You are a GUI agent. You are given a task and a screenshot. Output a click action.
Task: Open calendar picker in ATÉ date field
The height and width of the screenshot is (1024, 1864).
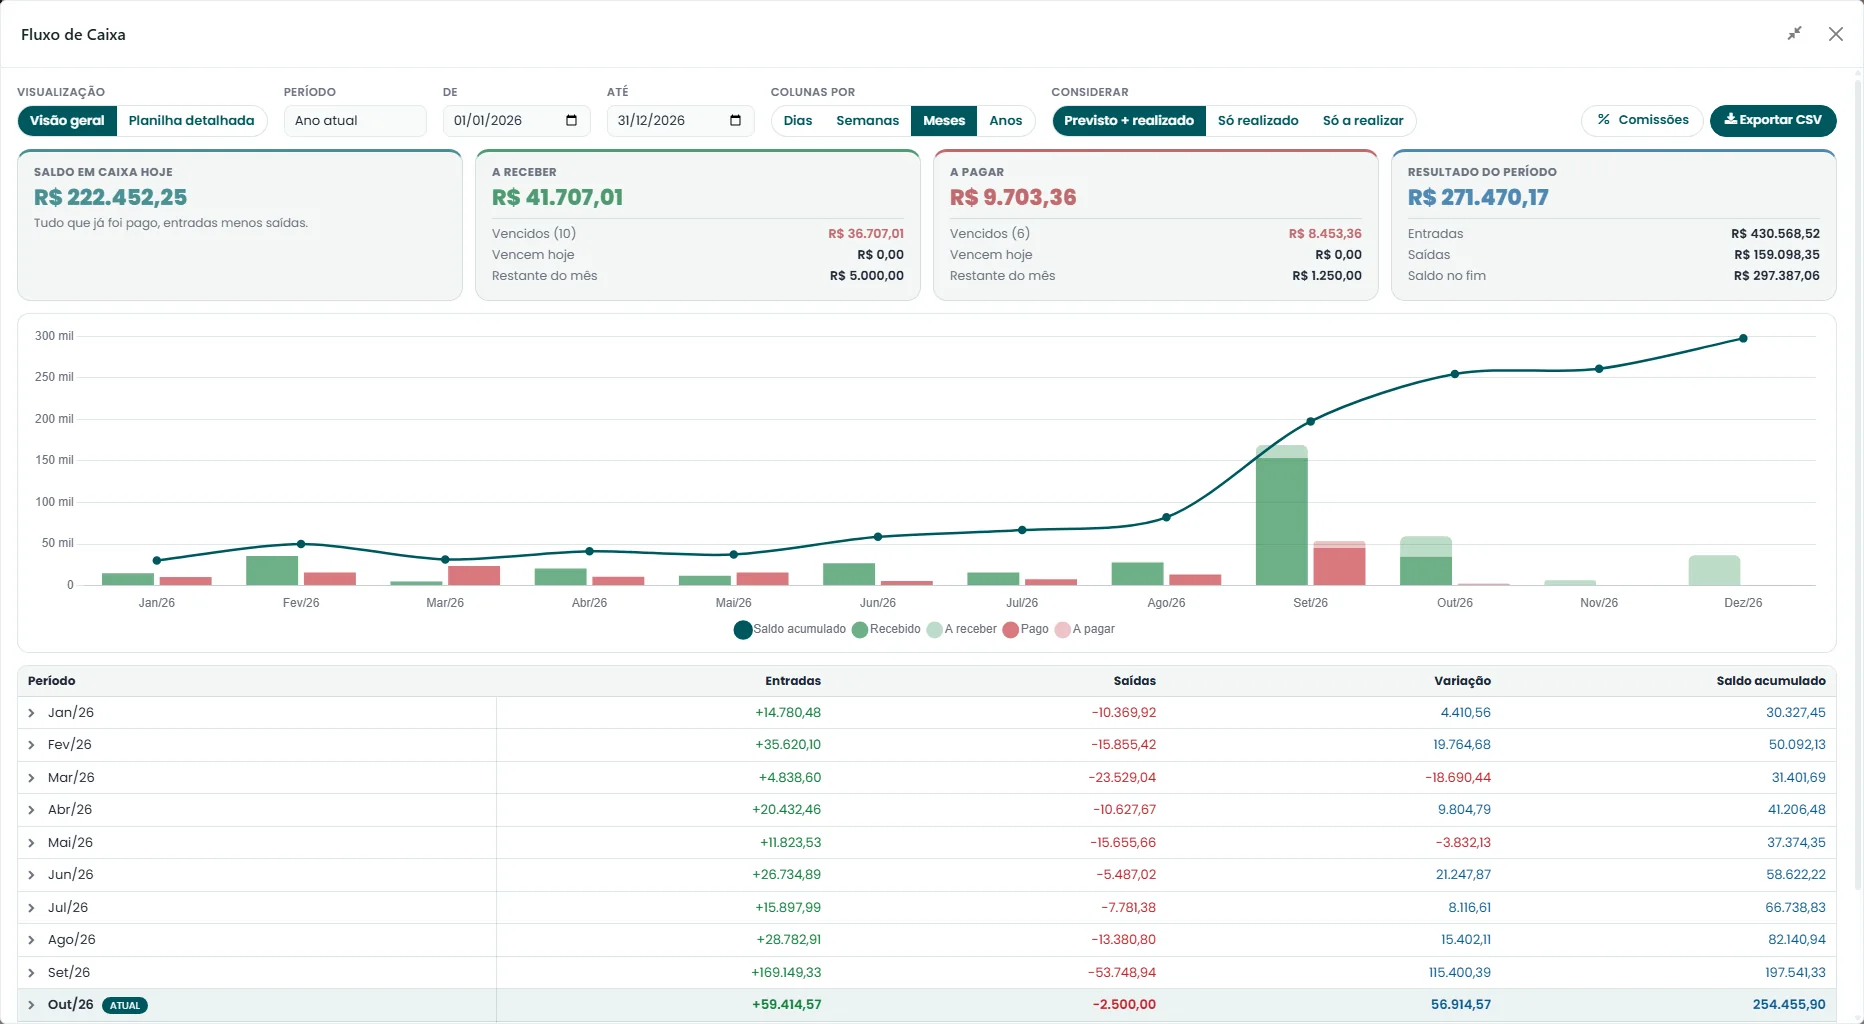coord(736,120)
